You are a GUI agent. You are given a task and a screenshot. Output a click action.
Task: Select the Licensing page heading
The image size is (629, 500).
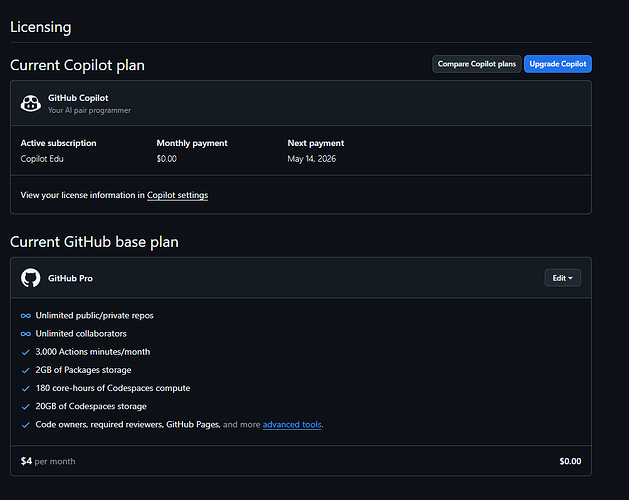pos(41,27)
